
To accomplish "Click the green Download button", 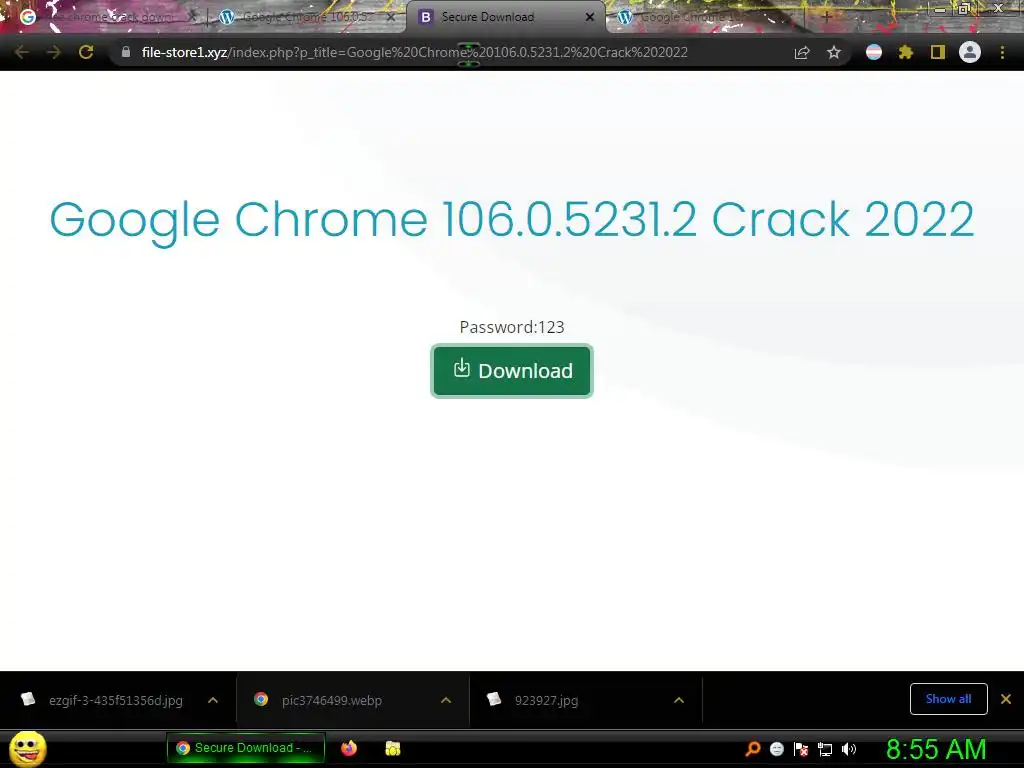I will (511, 370).
